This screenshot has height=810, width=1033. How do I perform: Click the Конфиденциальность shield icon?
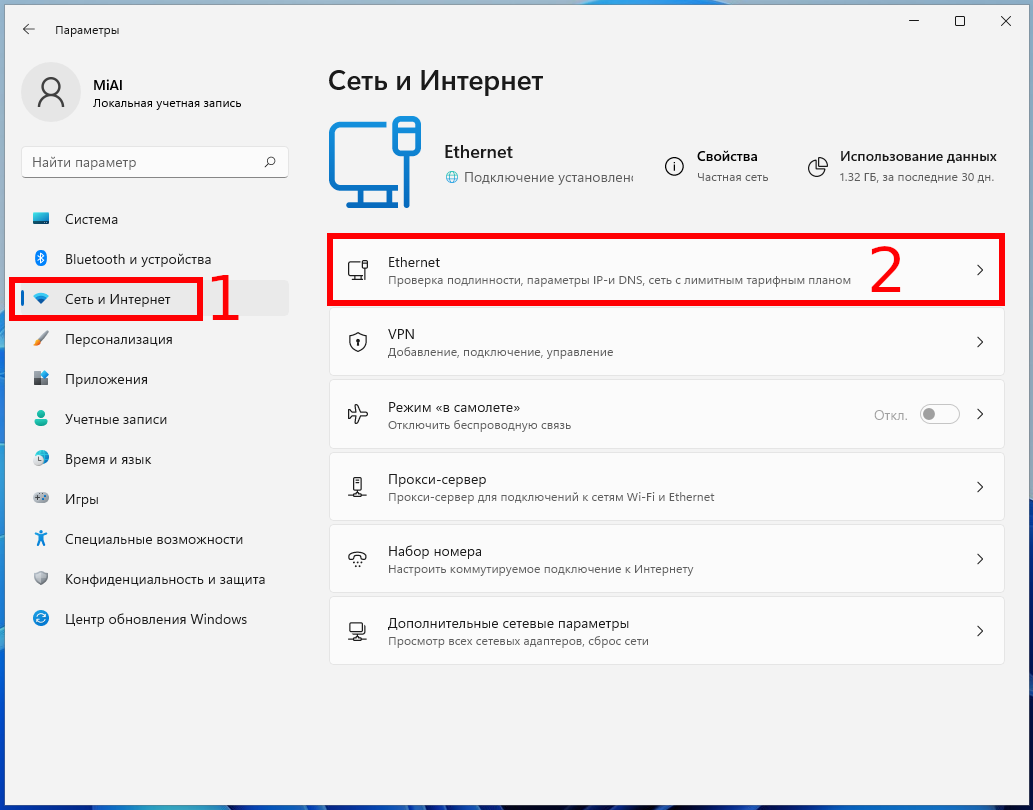(x=41, y=579)
